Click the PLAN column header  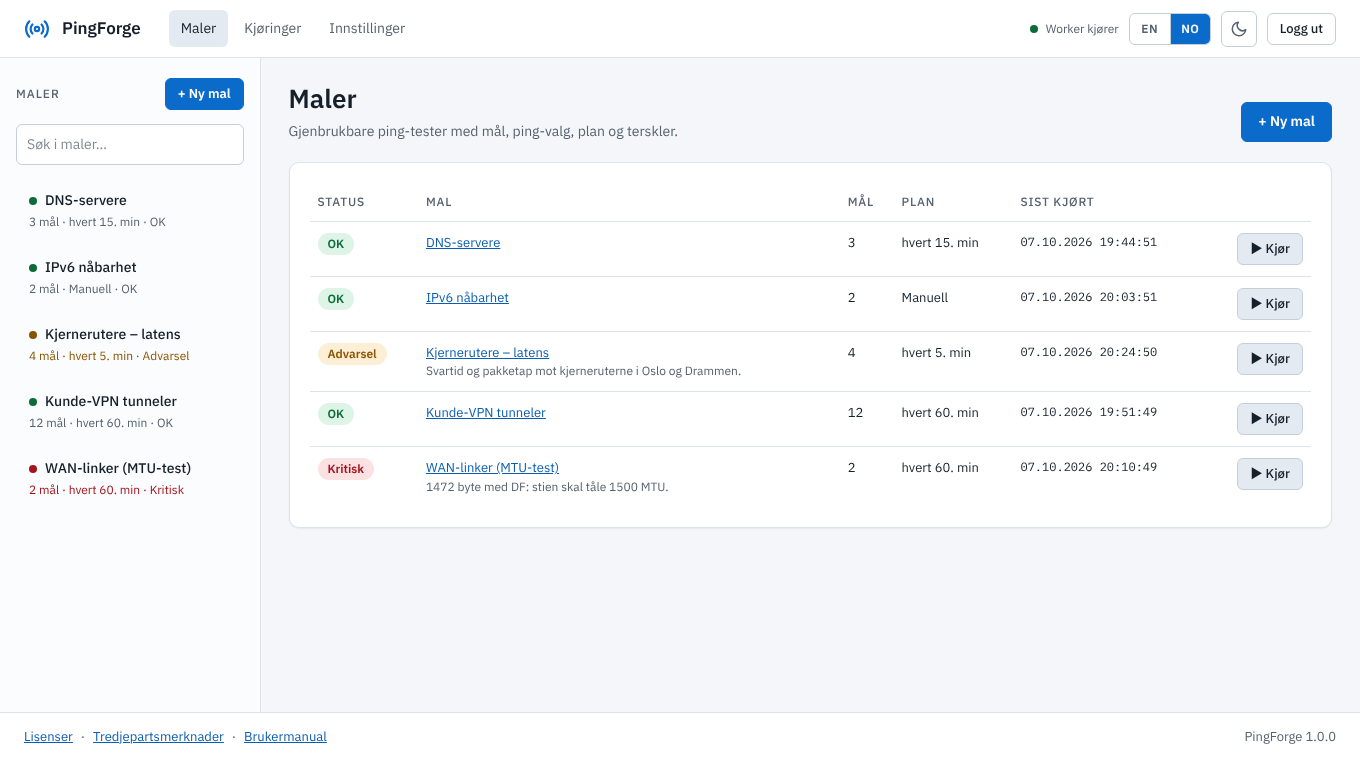click(918, 202)
